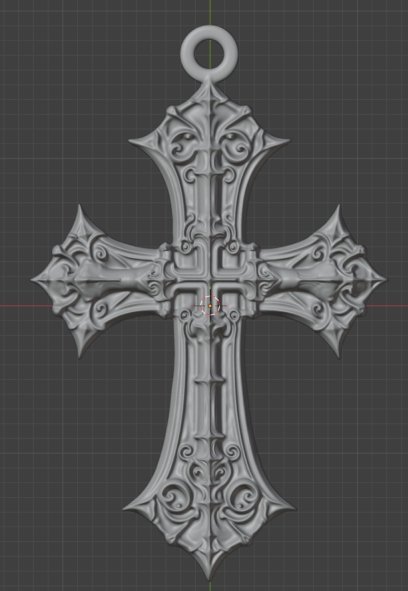Click the pointed tip of the right arm
408x591 pixels.
[382, 280]
